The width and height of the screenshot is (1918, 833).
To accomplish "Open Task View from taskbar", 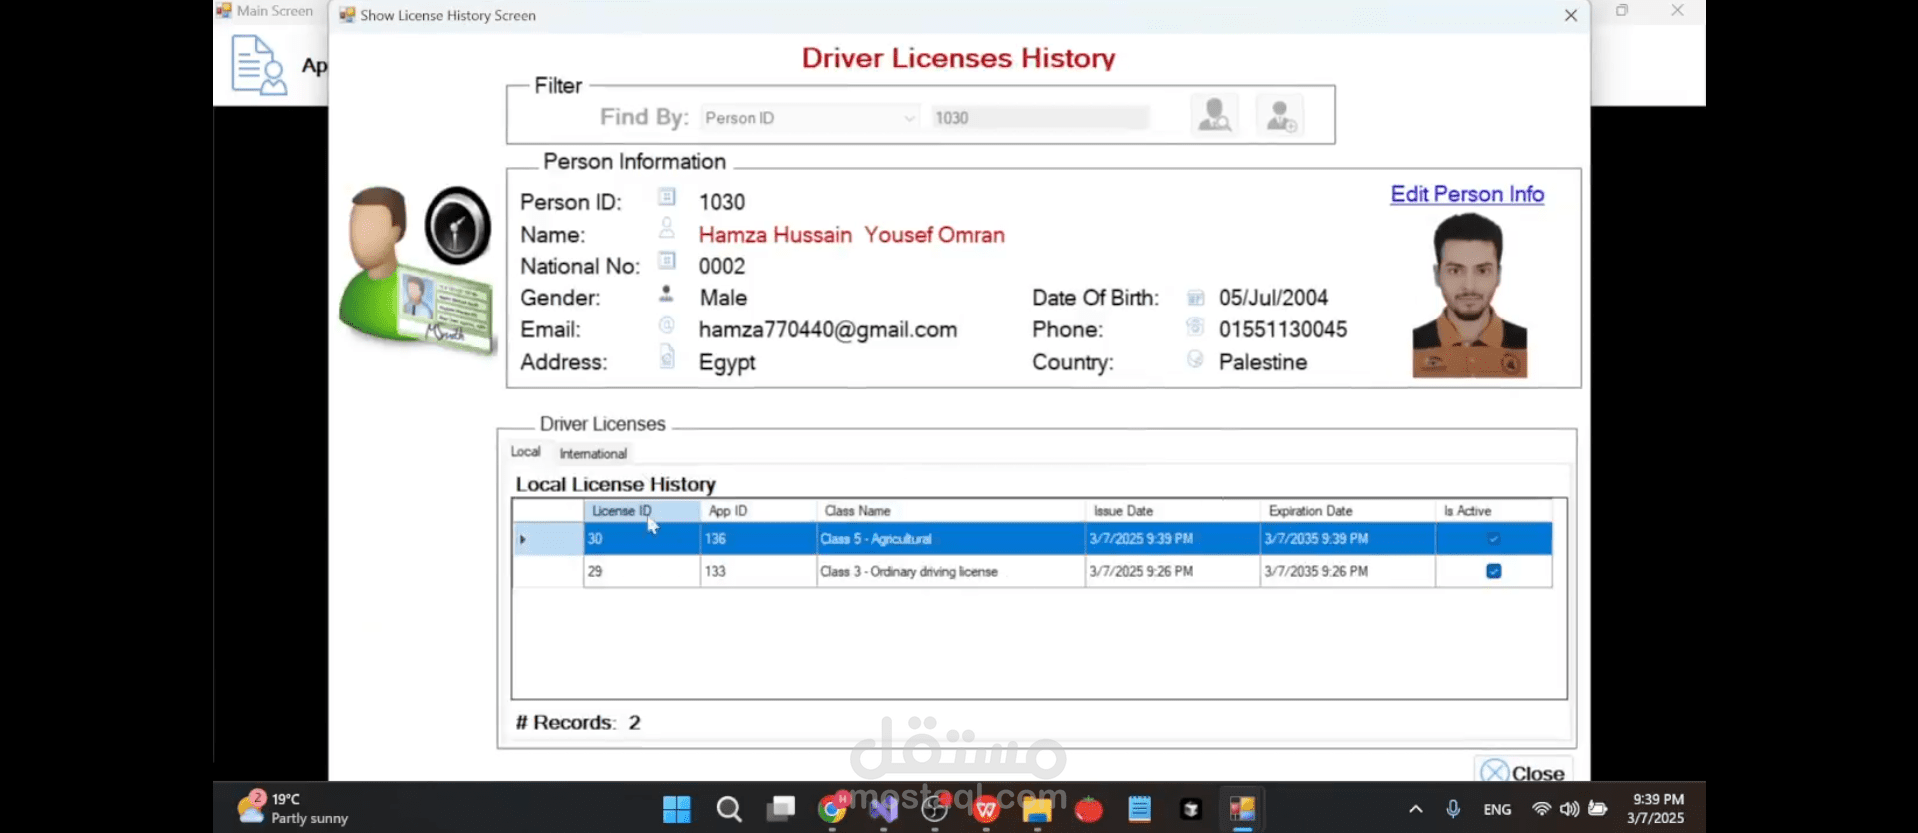I will click(x=781, y=808).
